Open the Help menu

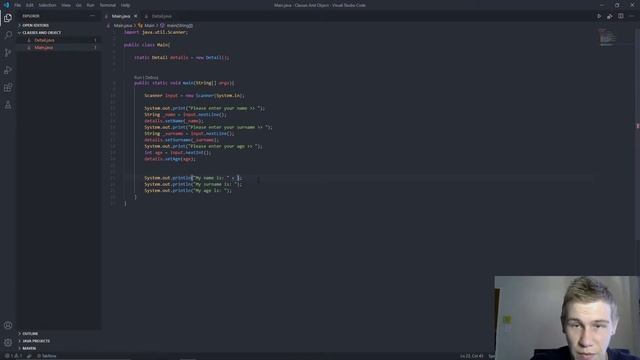click(125, 5)
